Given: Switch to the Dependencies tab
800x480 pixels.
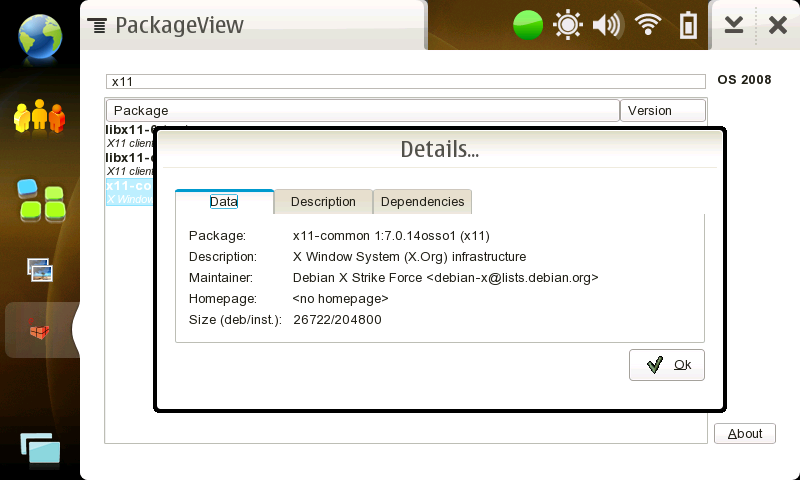Looking at the screenshot, I should tap(422, 201).
